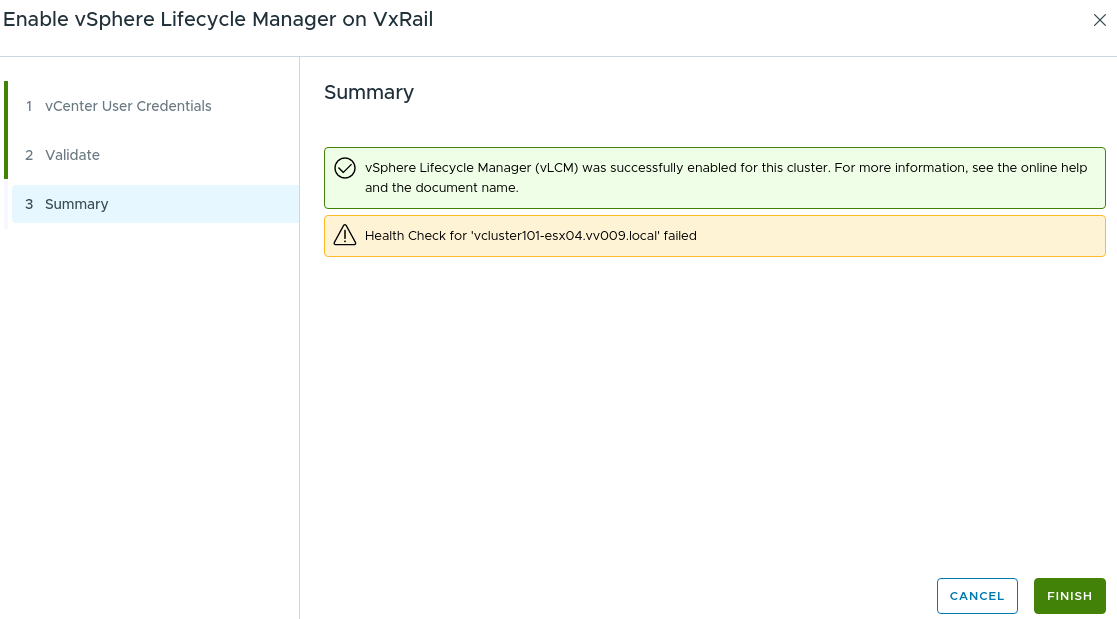Click the Finish button
Image resolution: width=1117 pixels, height=619 pixels.
(x=1069, y=595)
